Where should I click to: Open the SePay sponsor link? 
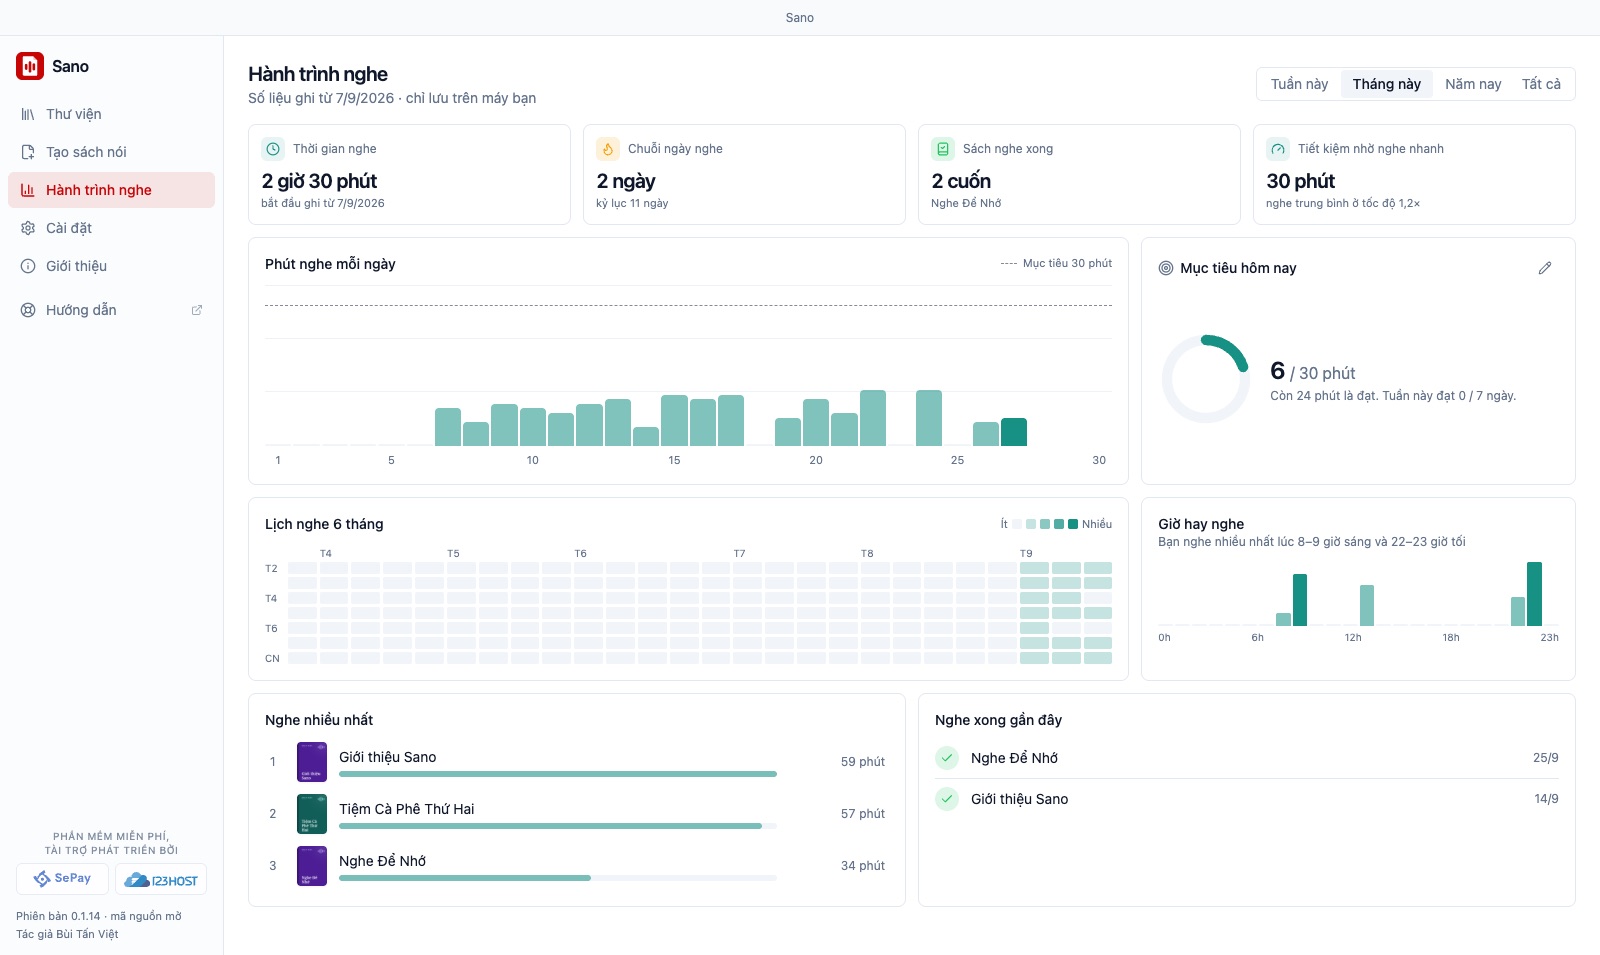[62, 879]
